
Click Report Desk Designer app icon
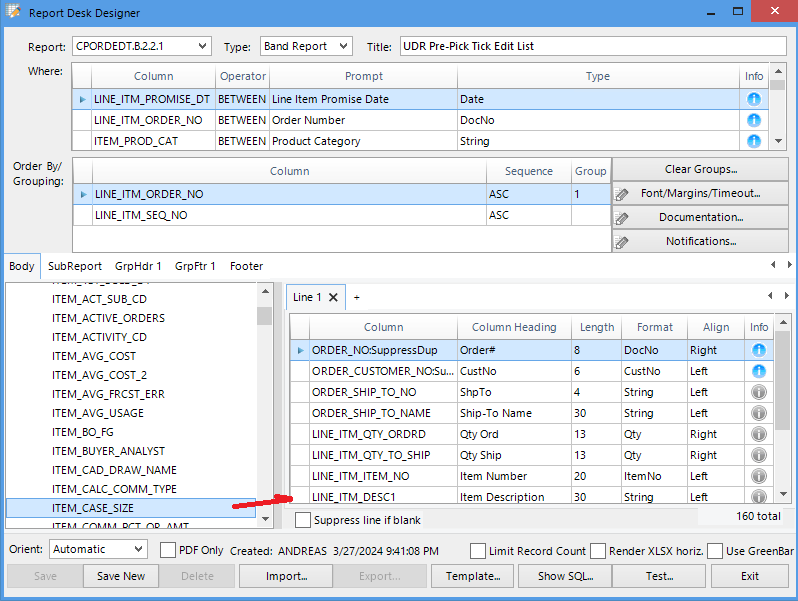13,11
